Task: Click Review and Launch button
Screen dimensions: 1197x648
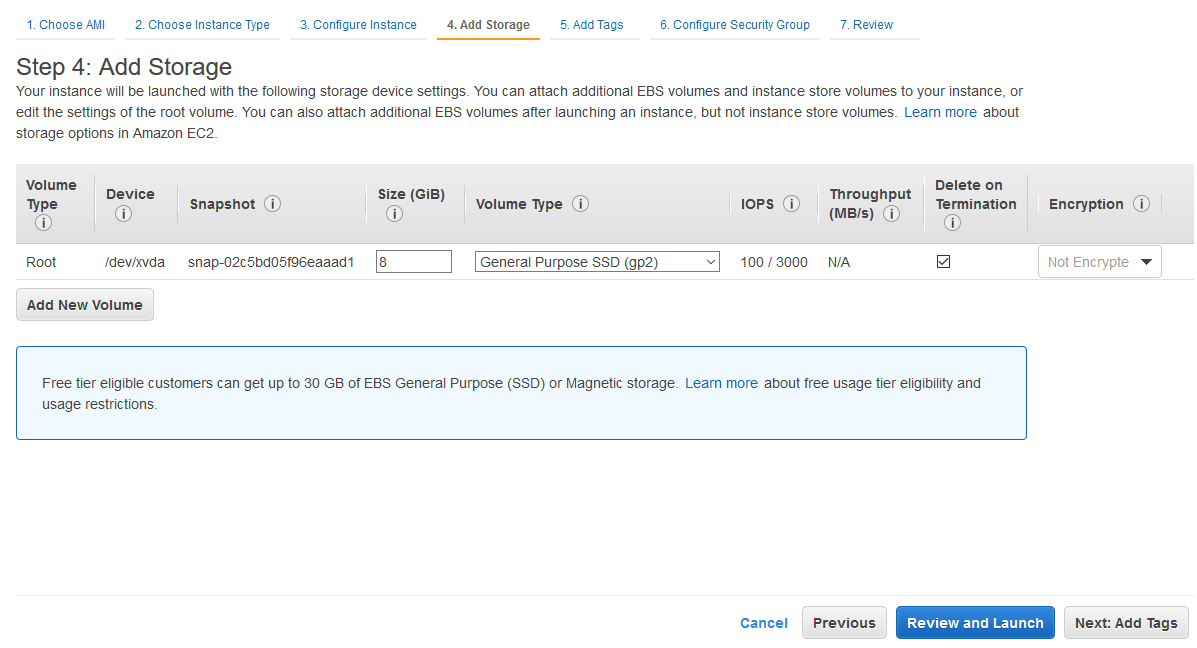Action: tap(975, 623)
